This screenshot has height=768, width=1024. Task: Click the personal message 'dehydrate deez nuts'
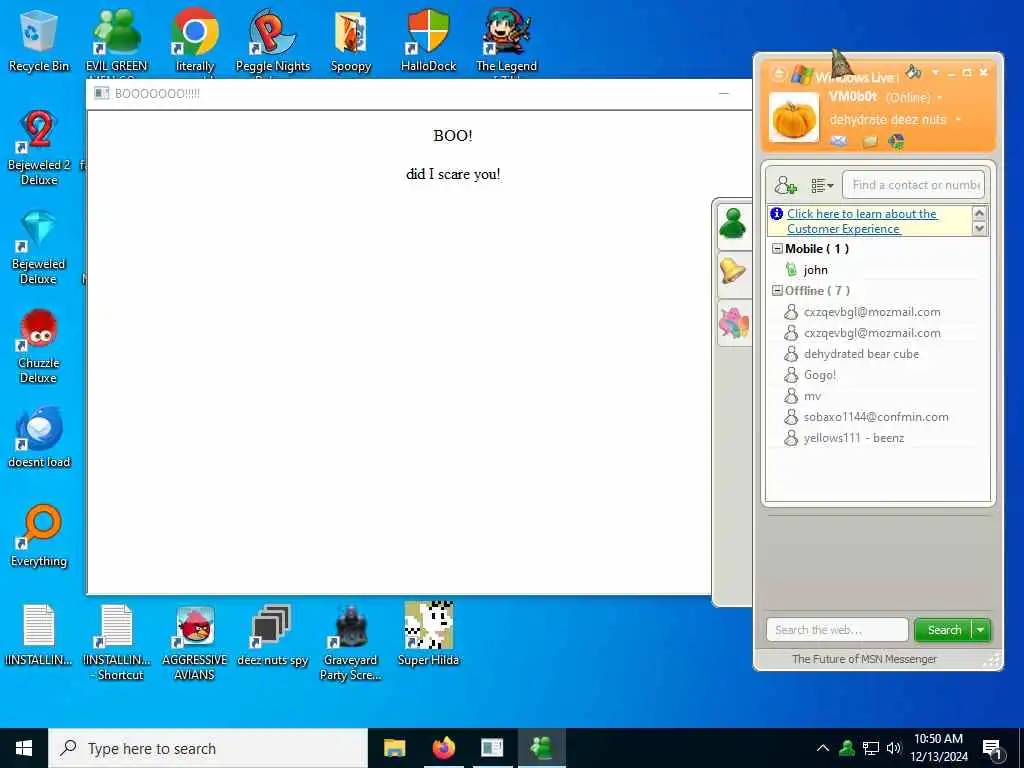(888, 120)
